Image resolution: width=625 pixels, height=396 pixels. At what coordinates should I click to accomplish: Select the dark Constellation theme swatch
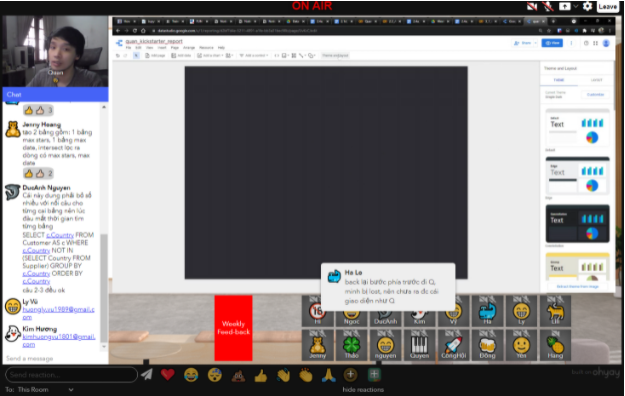pyautogui.click(x=577, y=223)
